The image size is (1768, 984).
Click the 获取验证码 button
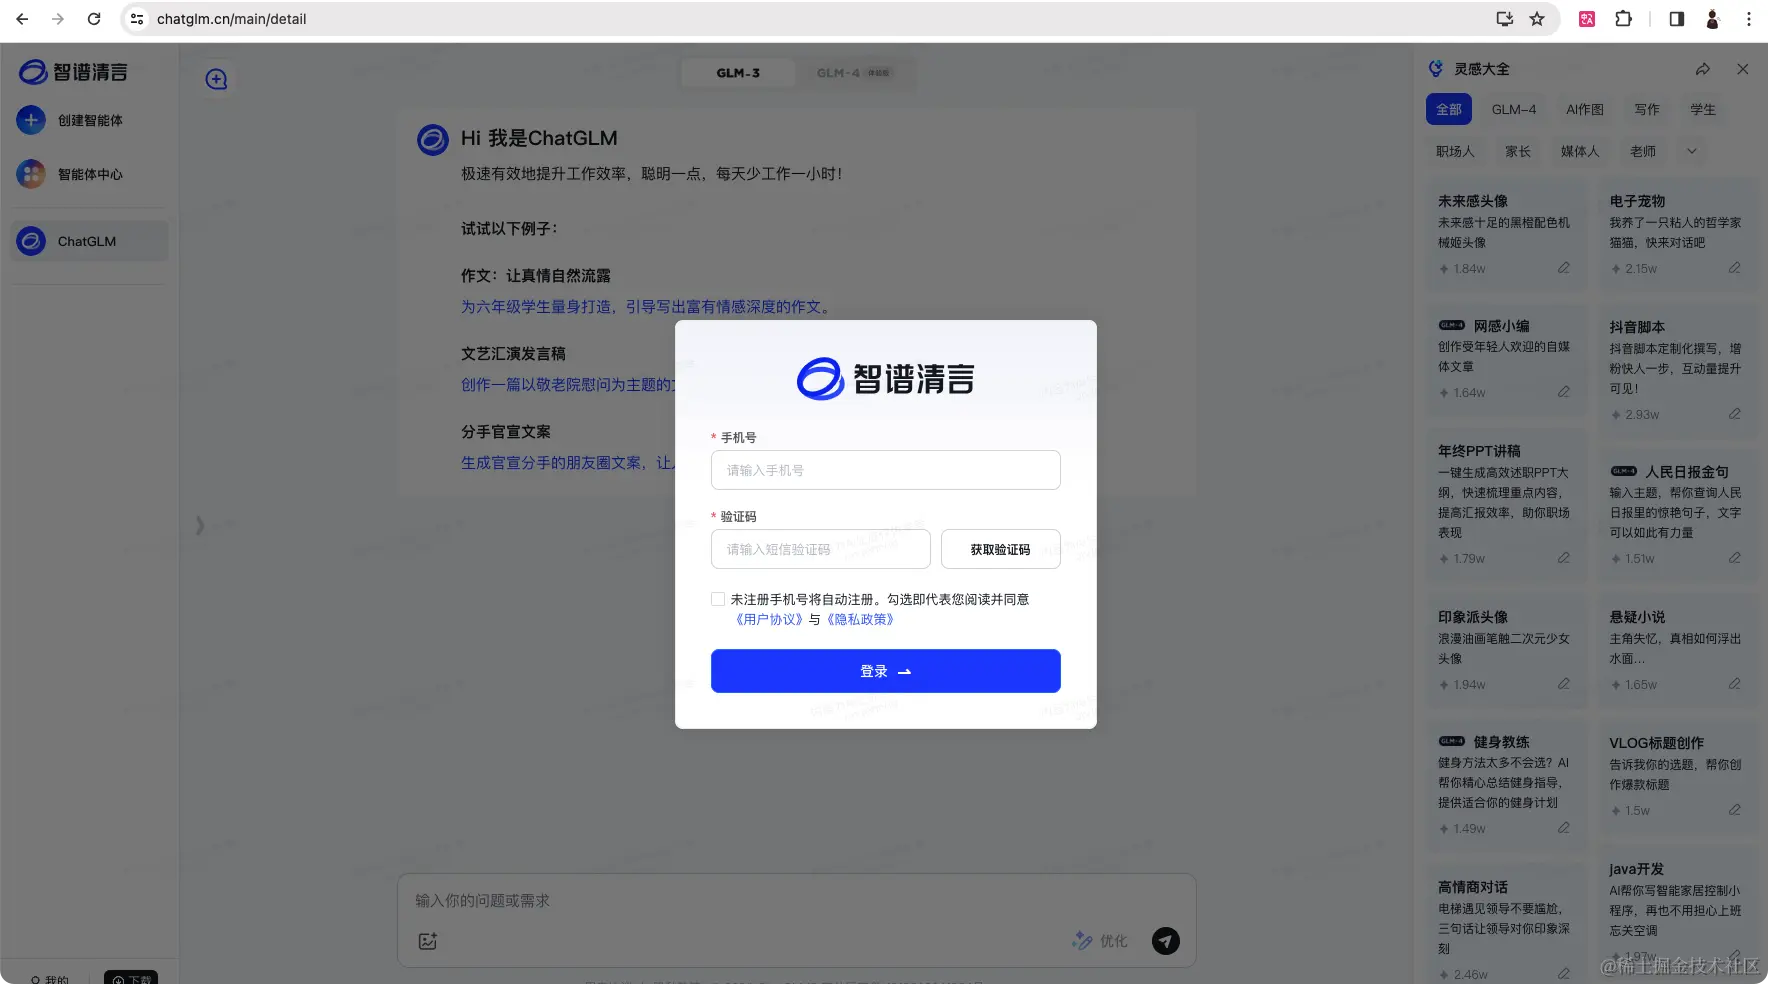[1000, 549]
